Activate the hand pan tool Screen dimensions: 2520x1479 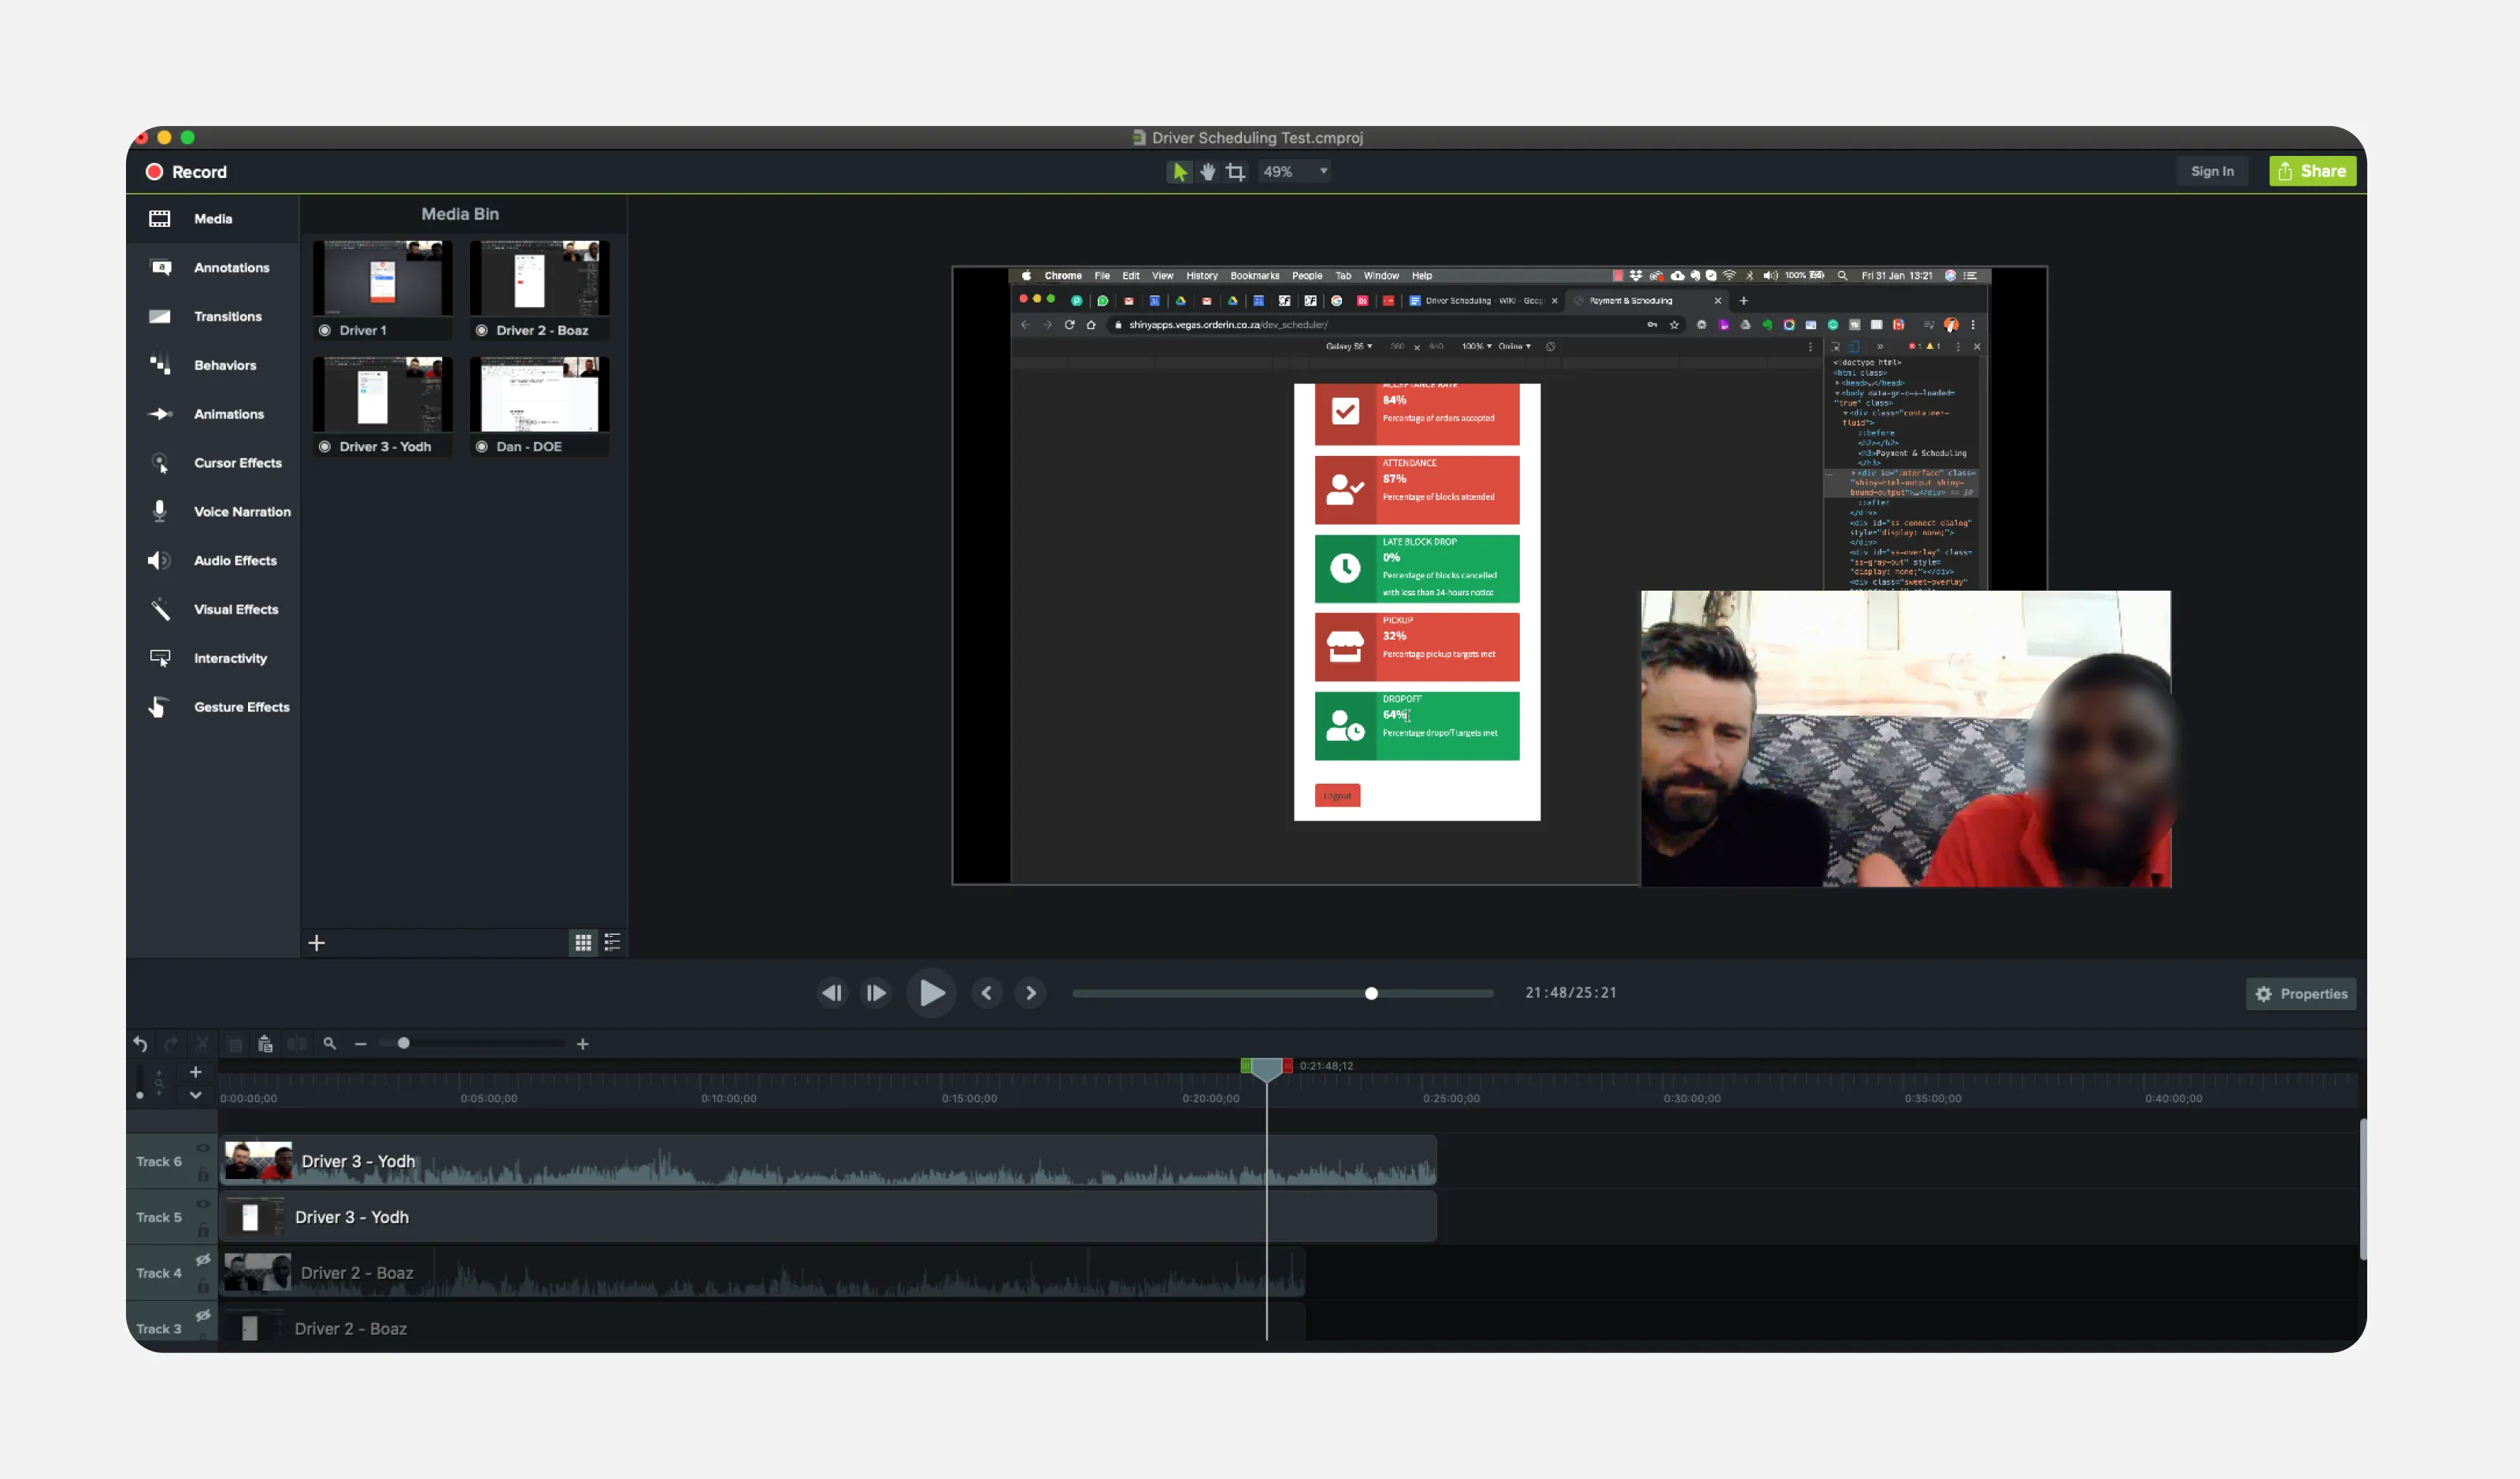tap(1208, 172)
